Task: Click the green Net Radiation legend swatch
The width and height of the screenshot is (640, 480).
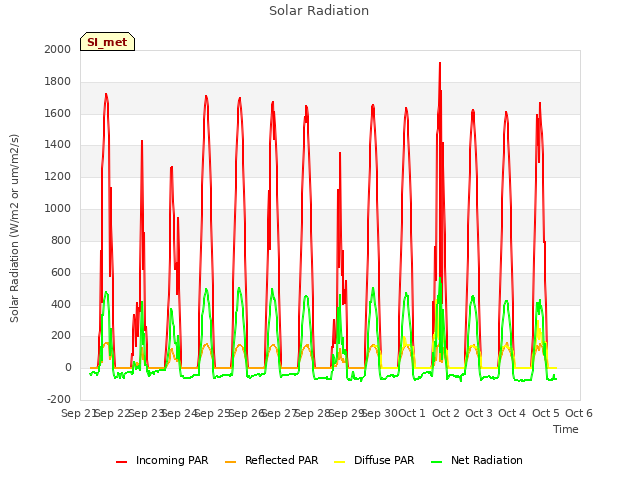Action: pos(437,462)
